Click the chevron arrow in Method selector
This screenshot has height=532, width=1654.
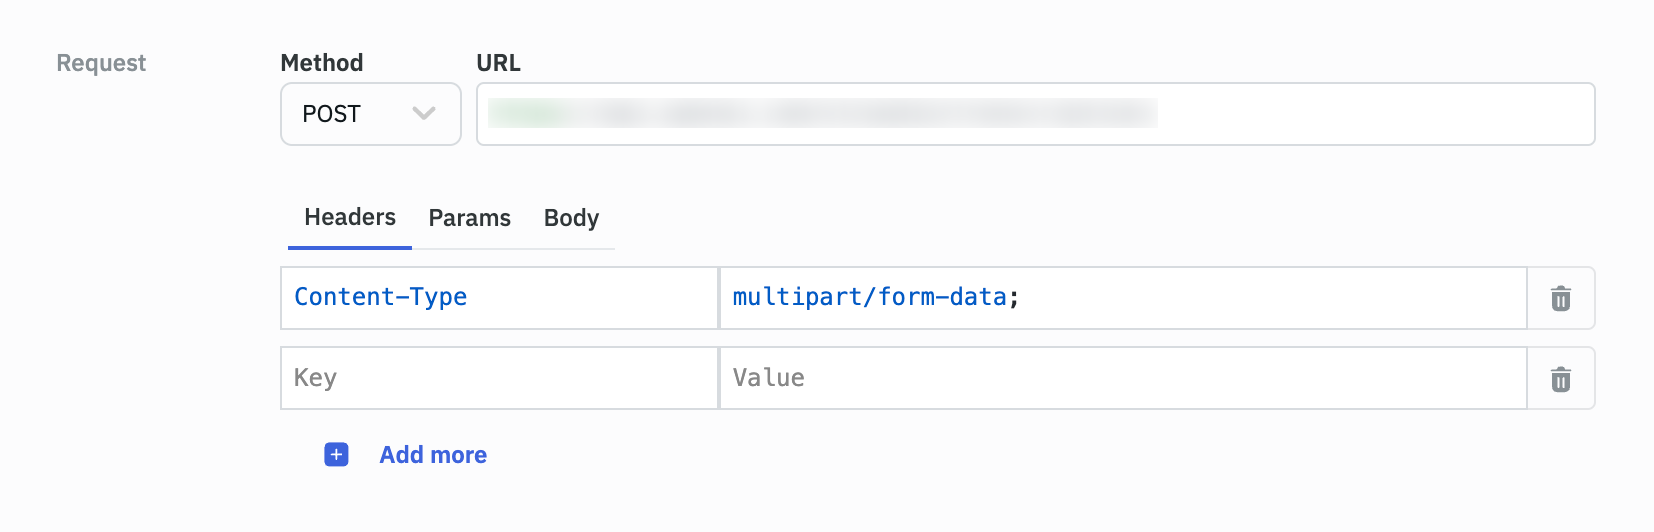424,114
